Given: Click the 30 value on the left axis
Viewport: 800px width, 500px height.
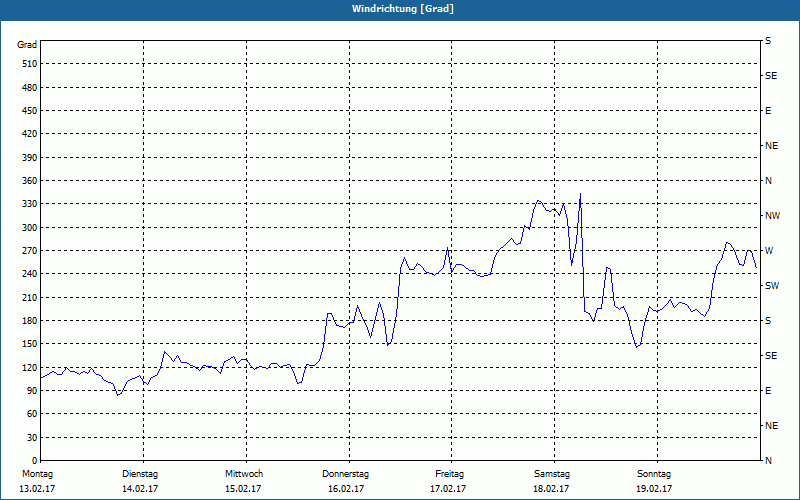Looking at the screenshot, I should [32, 438].
